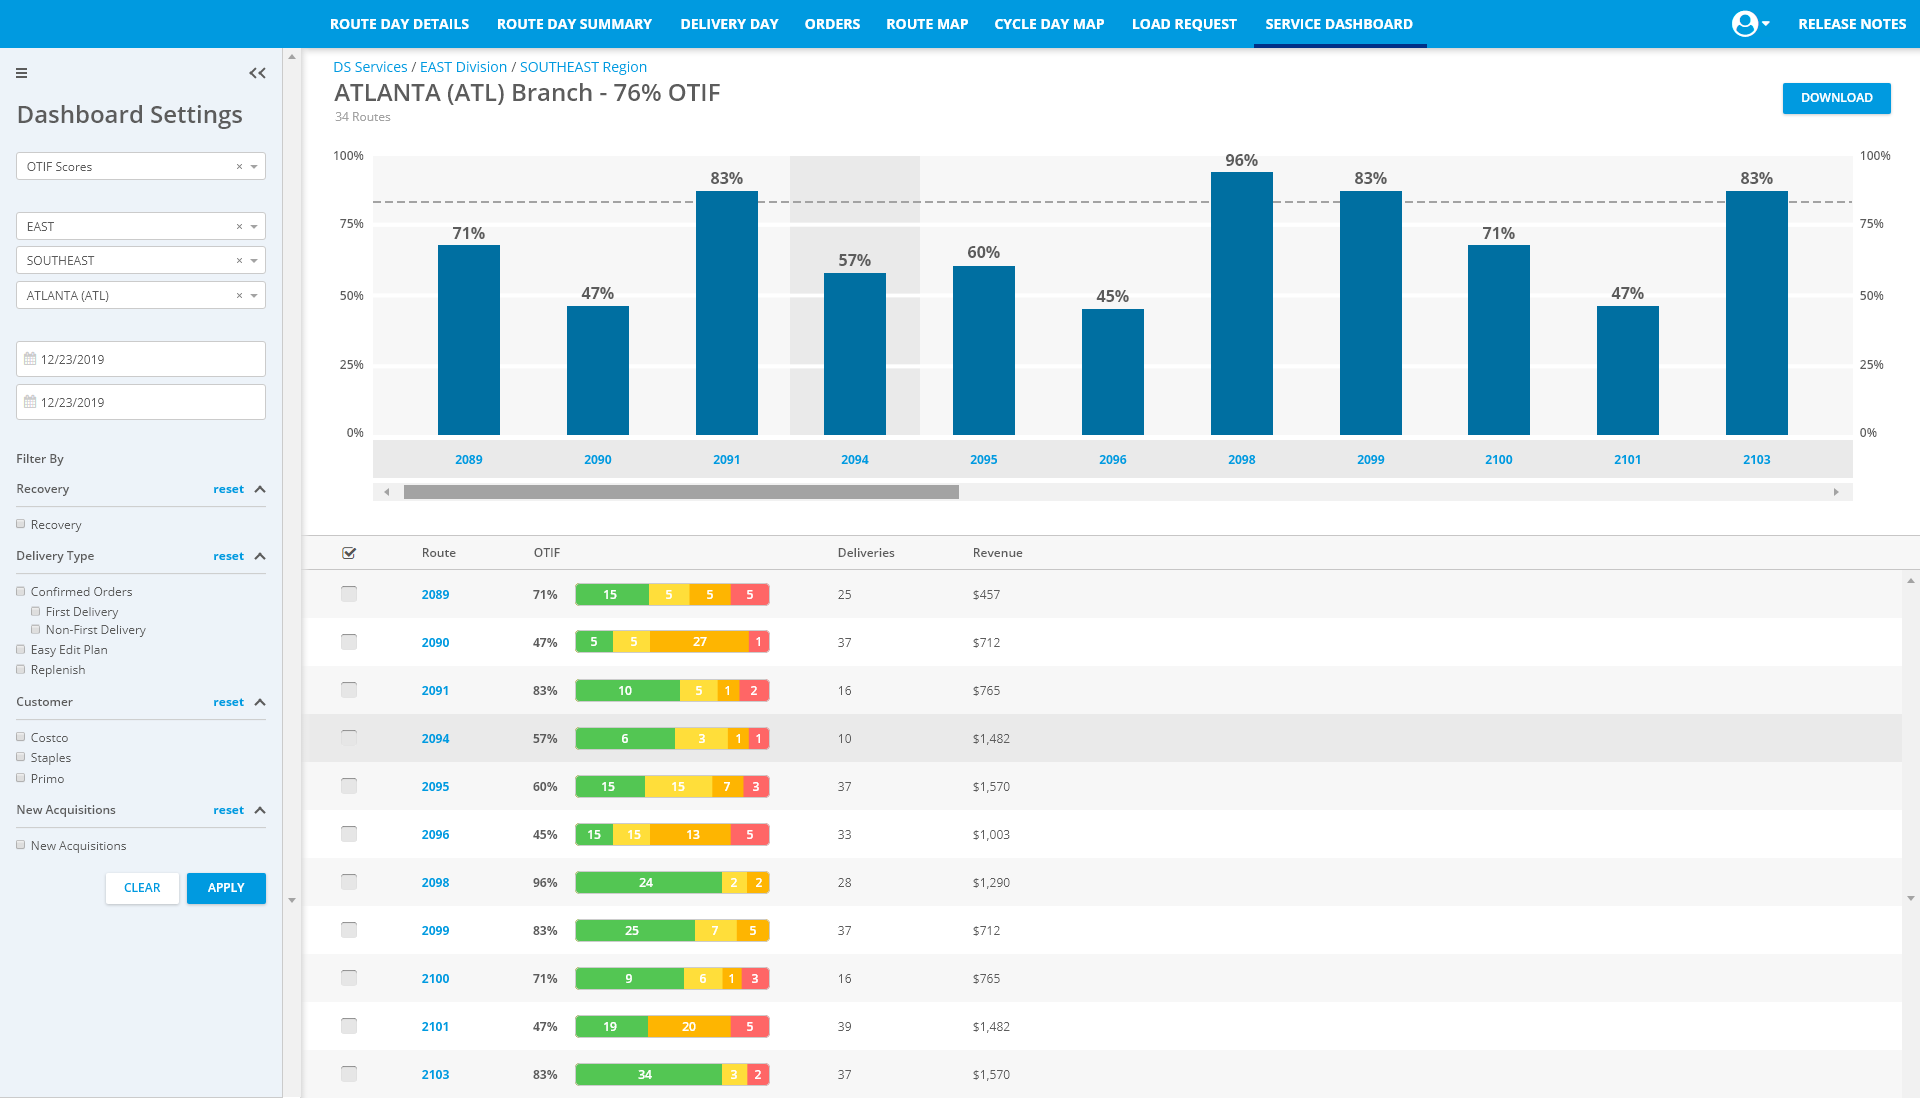
Task: Clear the OTIF Scores selection with its x icon
Action: tap(239, 166)
